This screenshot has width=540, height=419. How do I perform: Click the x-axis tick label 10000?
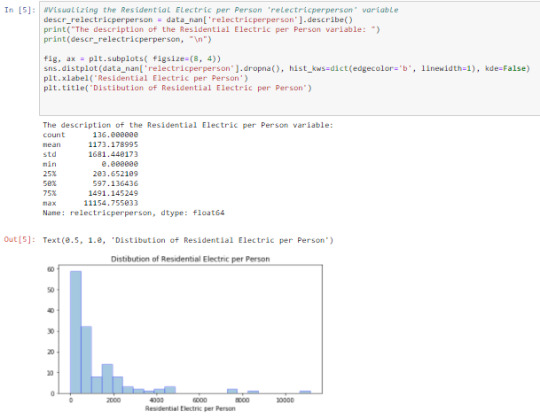(x=285, y=400)
